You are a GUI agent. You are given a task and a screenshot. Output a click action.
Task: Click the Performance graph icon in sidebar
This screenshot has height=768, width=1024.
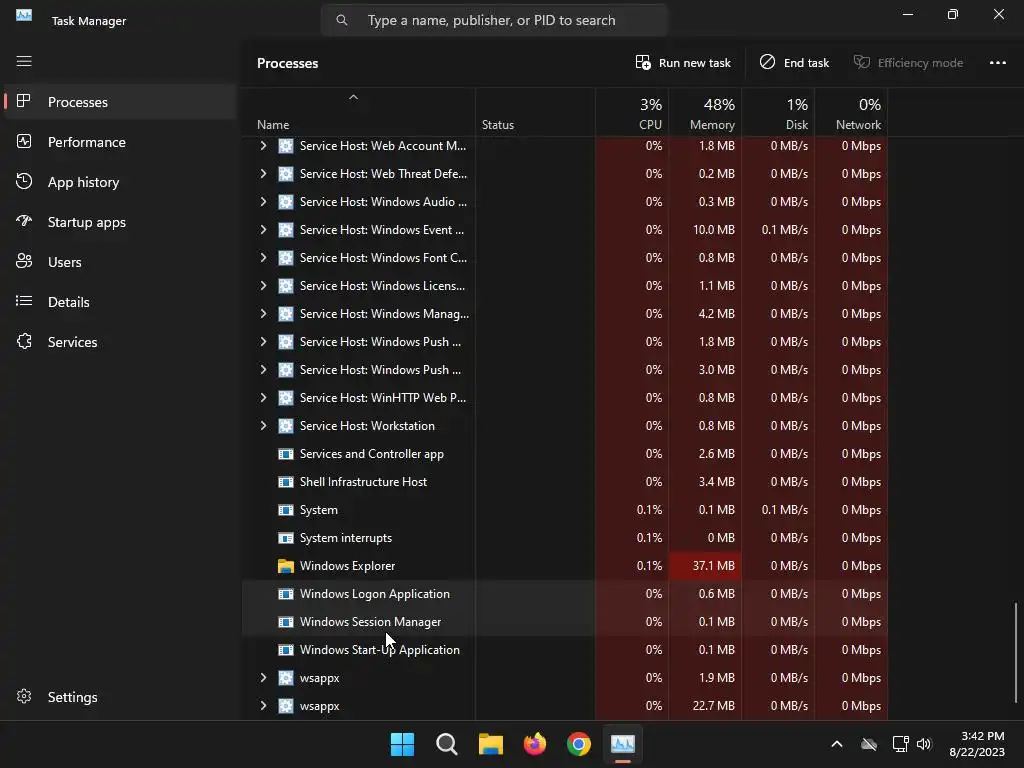(24, 141)
